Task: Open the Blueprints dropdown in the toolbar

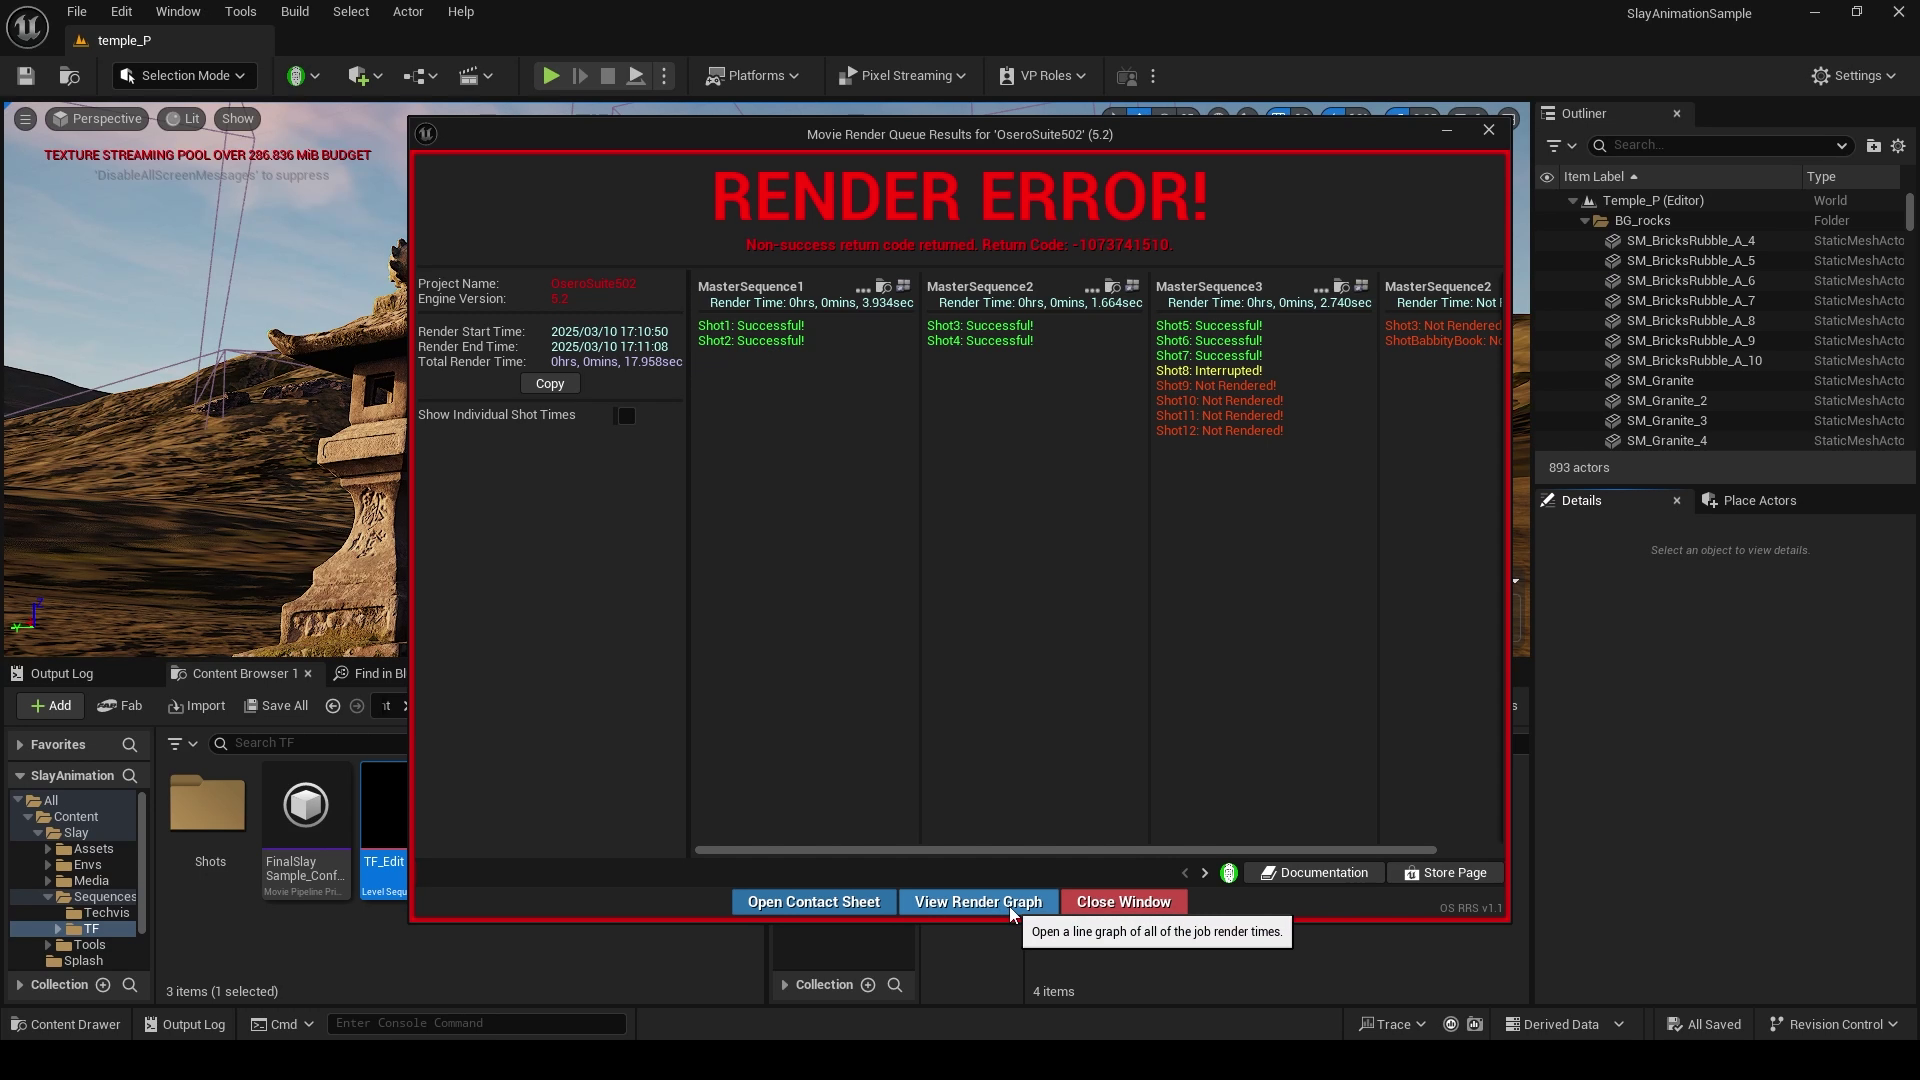Action: [420, 76]
